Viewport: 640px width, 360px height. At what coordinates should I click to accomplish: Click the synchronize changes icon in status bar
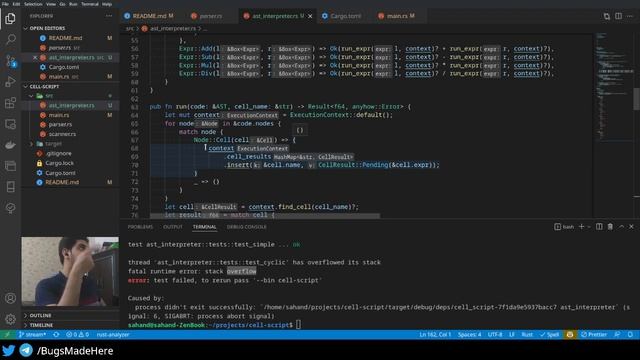point(56,334)
